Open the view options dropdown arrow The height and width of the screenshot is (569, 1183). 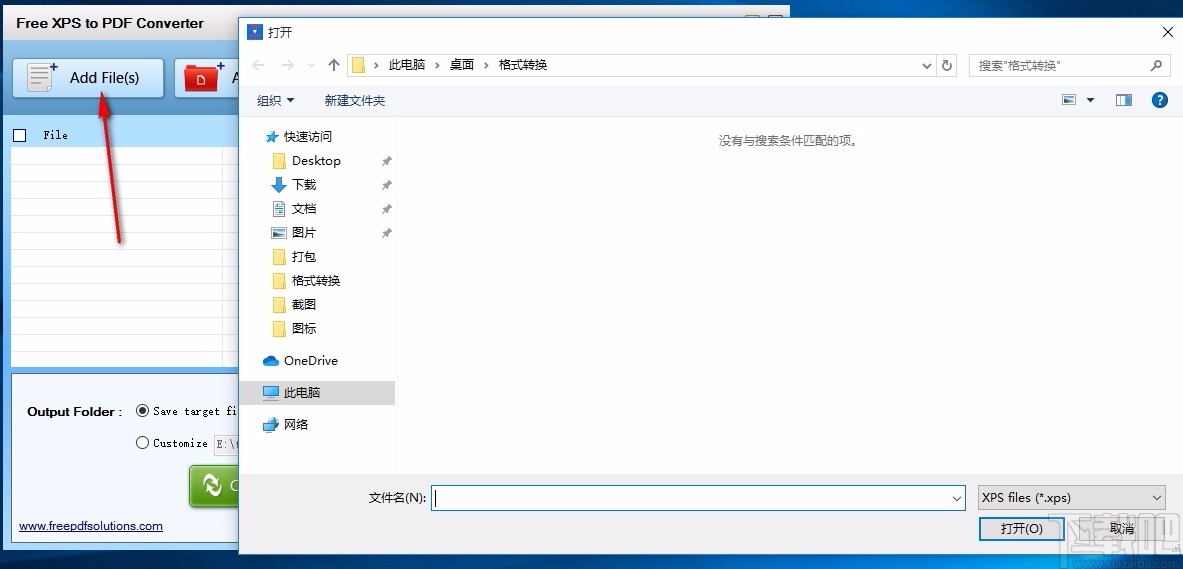pos(1090,100)
